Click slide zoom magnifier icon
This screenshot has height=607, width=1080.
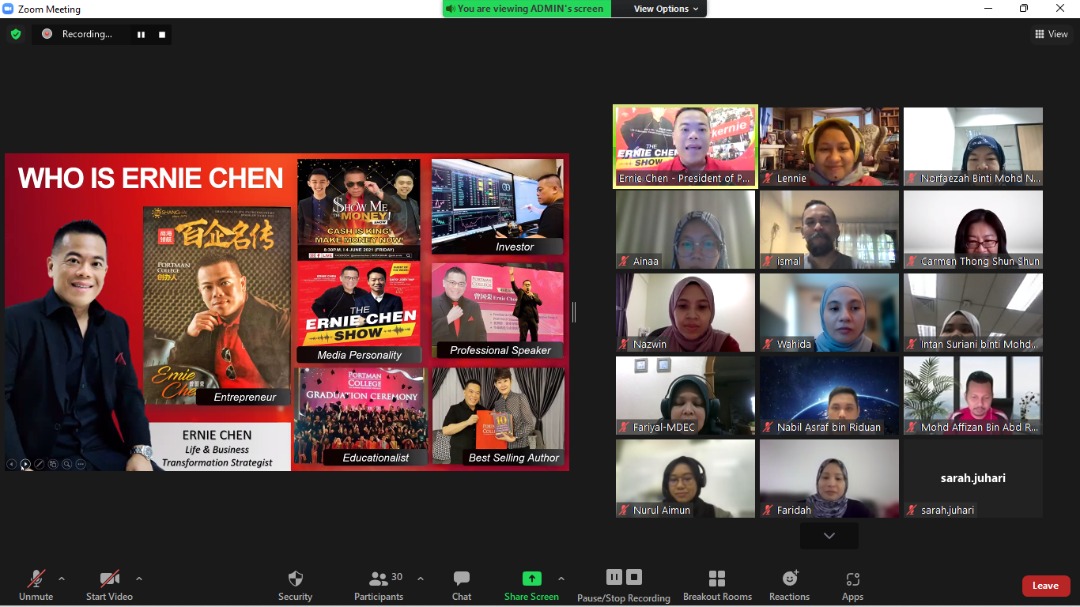[67, 464]
